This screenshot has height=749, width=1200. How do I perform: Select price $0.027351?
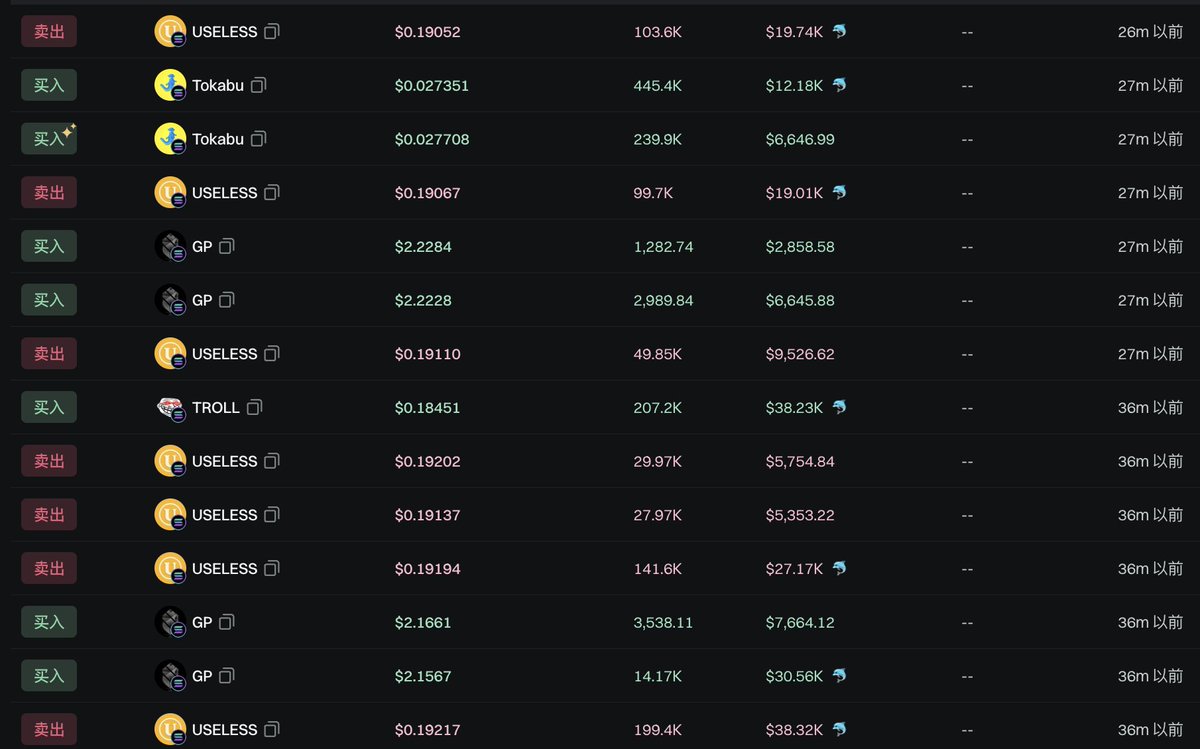coord(431,86)
